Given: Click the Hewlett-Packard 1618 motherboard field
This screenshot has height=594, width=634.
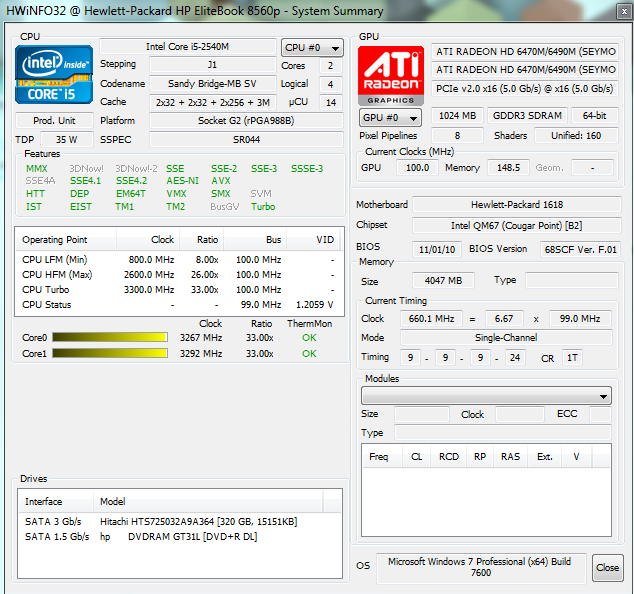Looking at the screenshot, I should coord(517,205).
